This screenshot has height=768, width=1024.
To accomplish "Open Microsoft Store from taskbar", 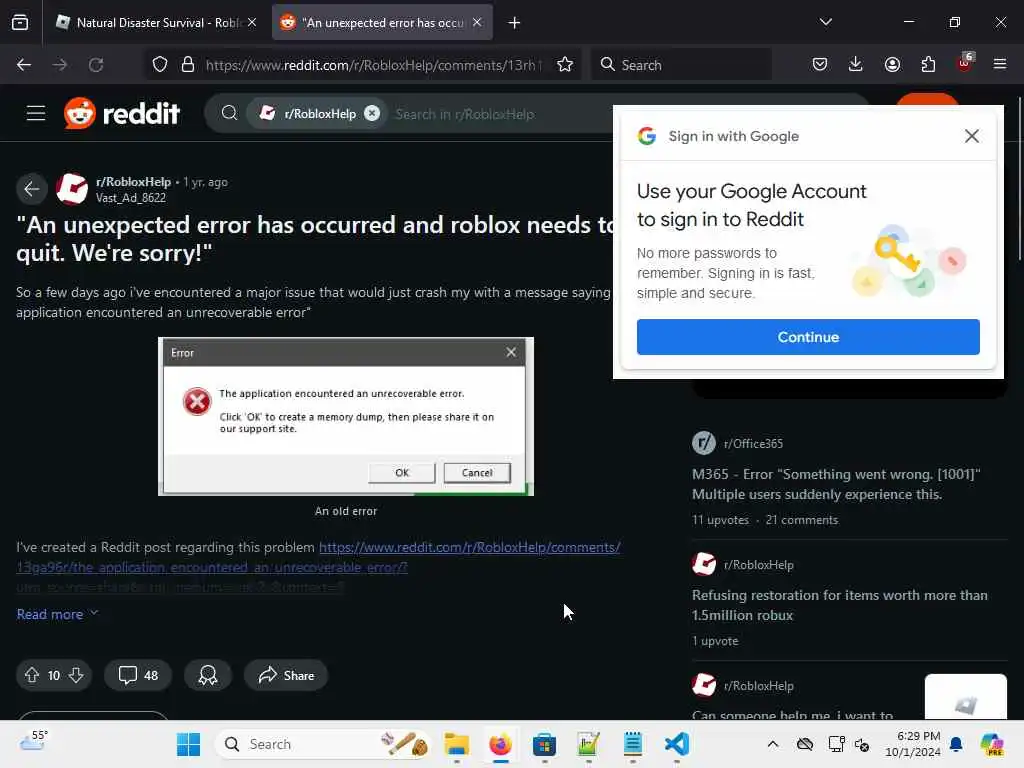I will click(x=544, y=744).
